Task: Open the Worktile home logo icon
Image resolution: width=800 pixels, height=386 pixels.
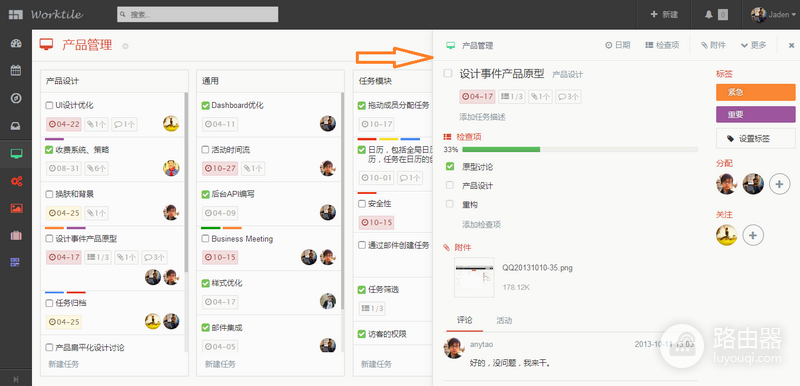Action: tap(16, 14)
